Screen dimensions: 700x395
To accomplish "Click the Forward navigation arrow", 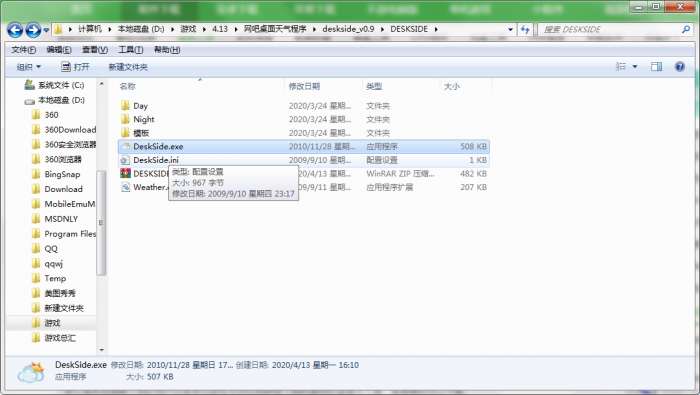I will [x=33, y=30].
